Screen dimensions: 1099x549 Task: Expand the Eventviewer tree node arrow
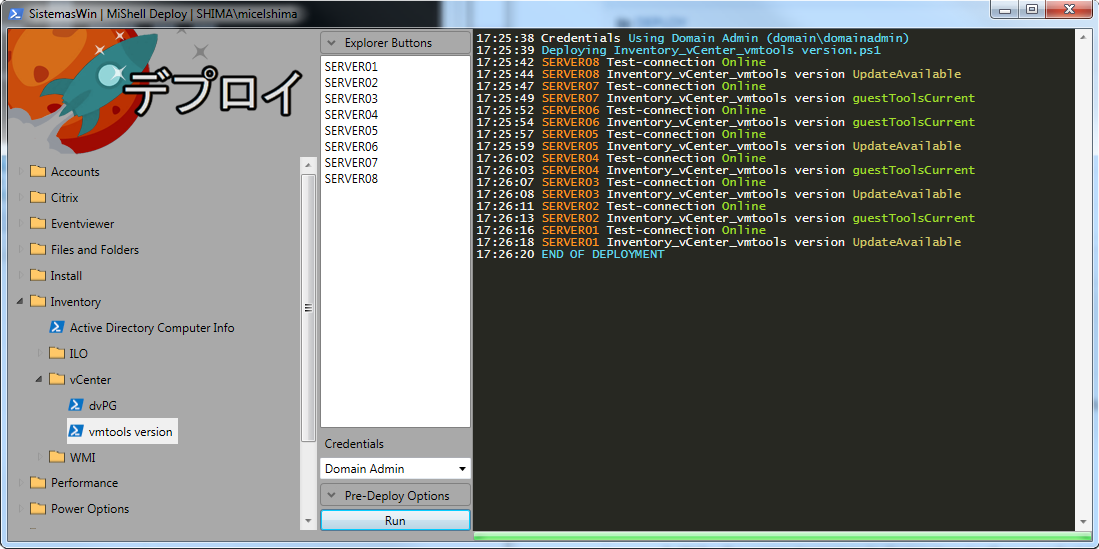click(20, 224)
